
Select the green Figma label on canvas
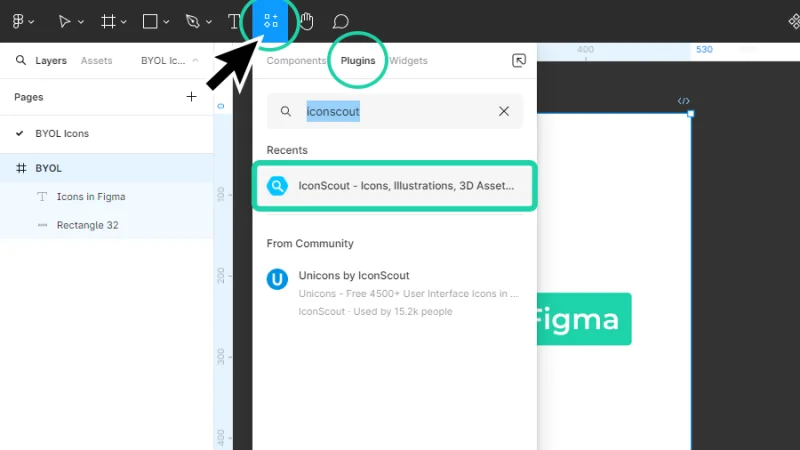(584, 319)
